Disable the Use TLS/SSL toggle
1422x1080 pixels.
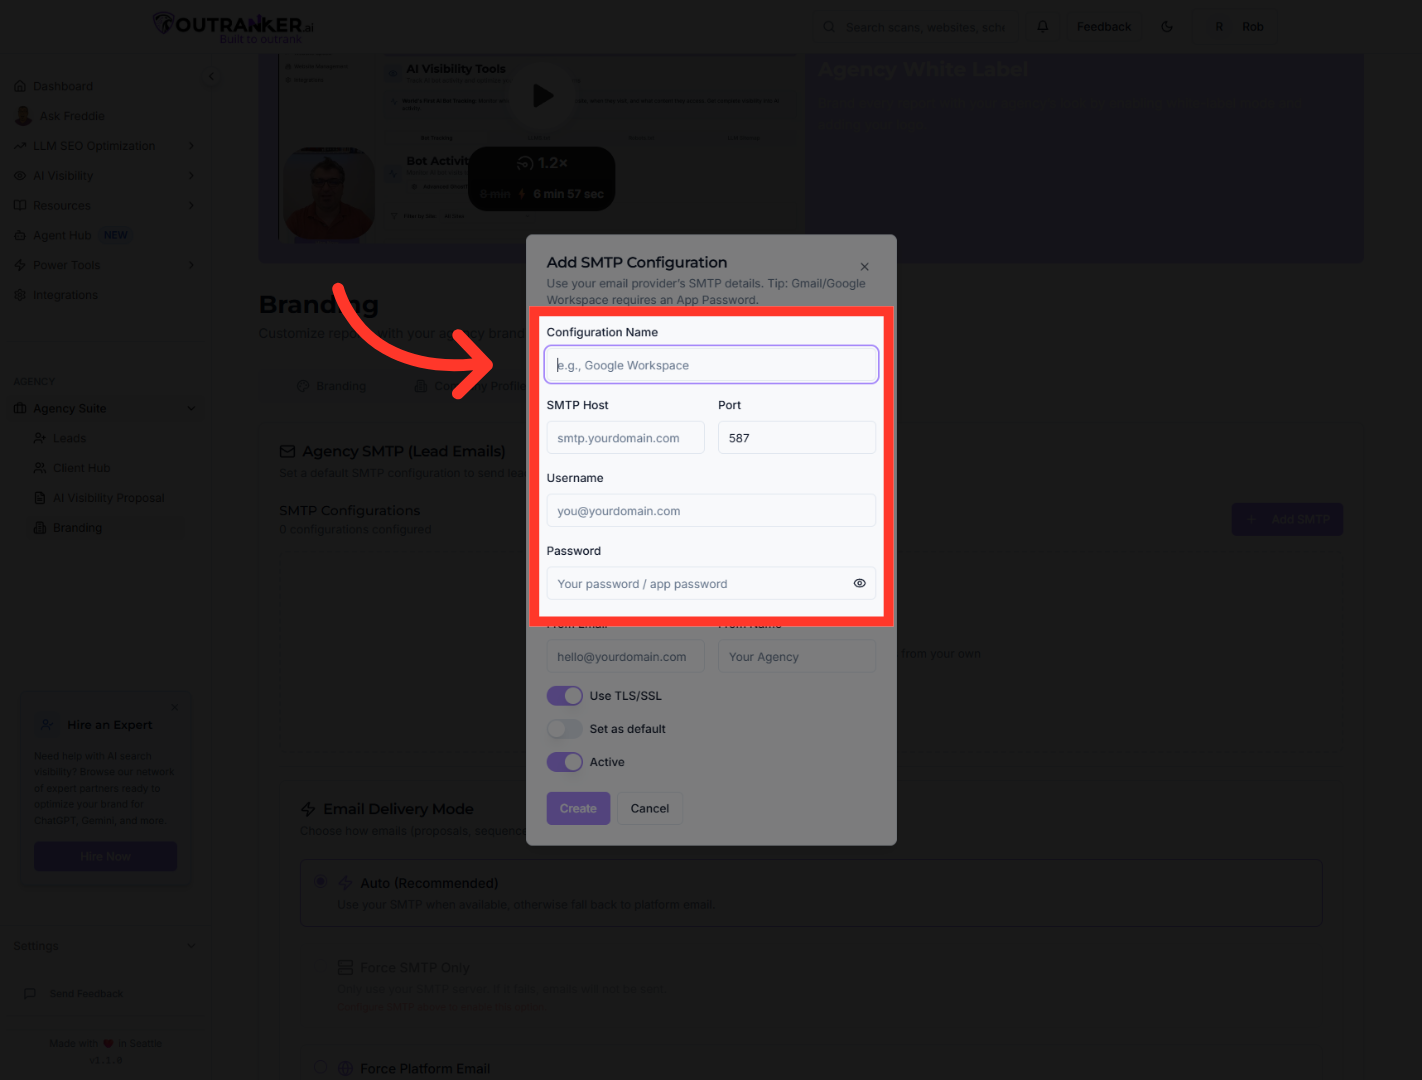(565, 696)
